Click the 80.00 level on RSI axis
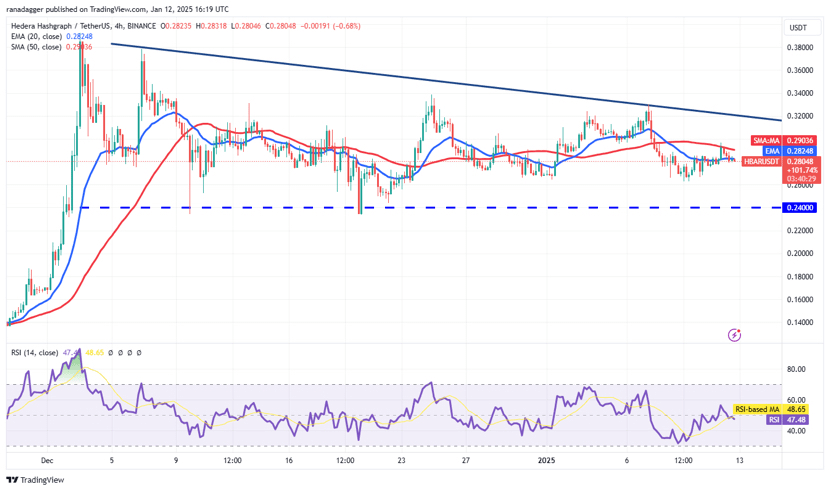Image resolution: width=830 pixels, height=491 pixels. (797, 369)
